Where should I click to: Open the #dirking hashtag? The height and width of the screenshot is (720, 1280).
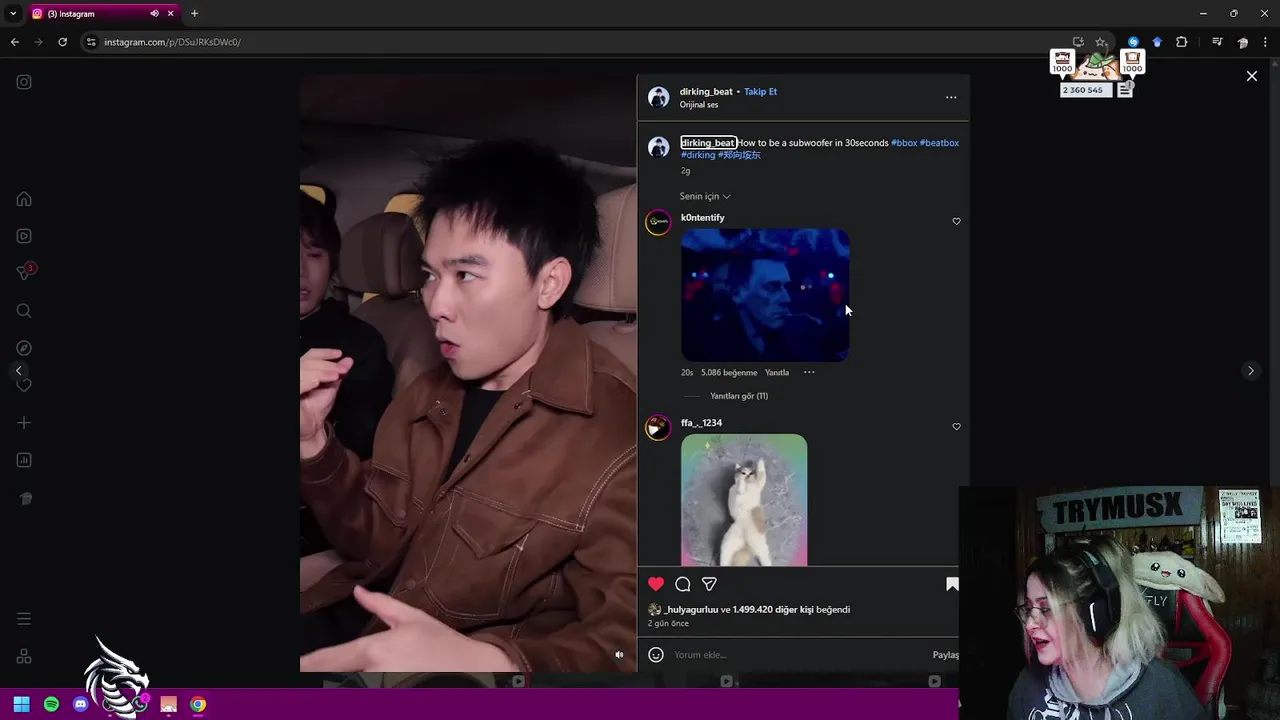click(x=698, y=155)
